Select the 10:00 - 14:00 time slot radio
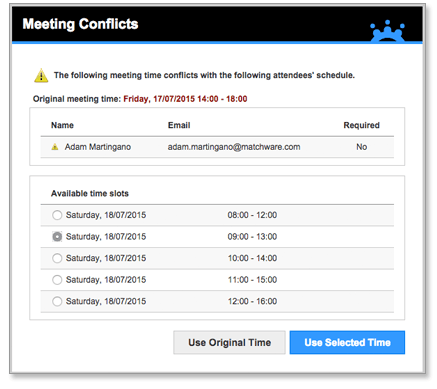 pyautogui.click(x=57, y=258)
